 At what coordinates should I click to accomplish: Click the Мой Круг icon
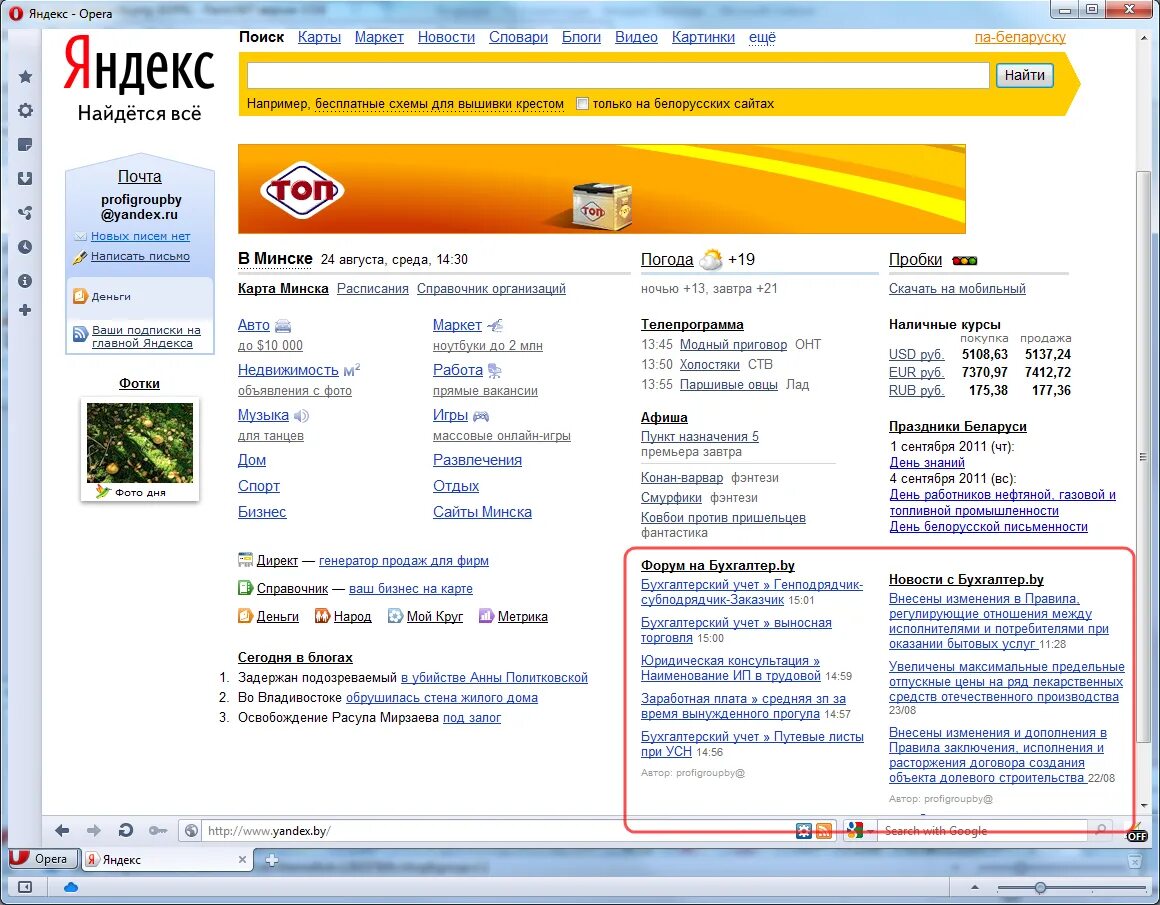[x=395, y=616]
